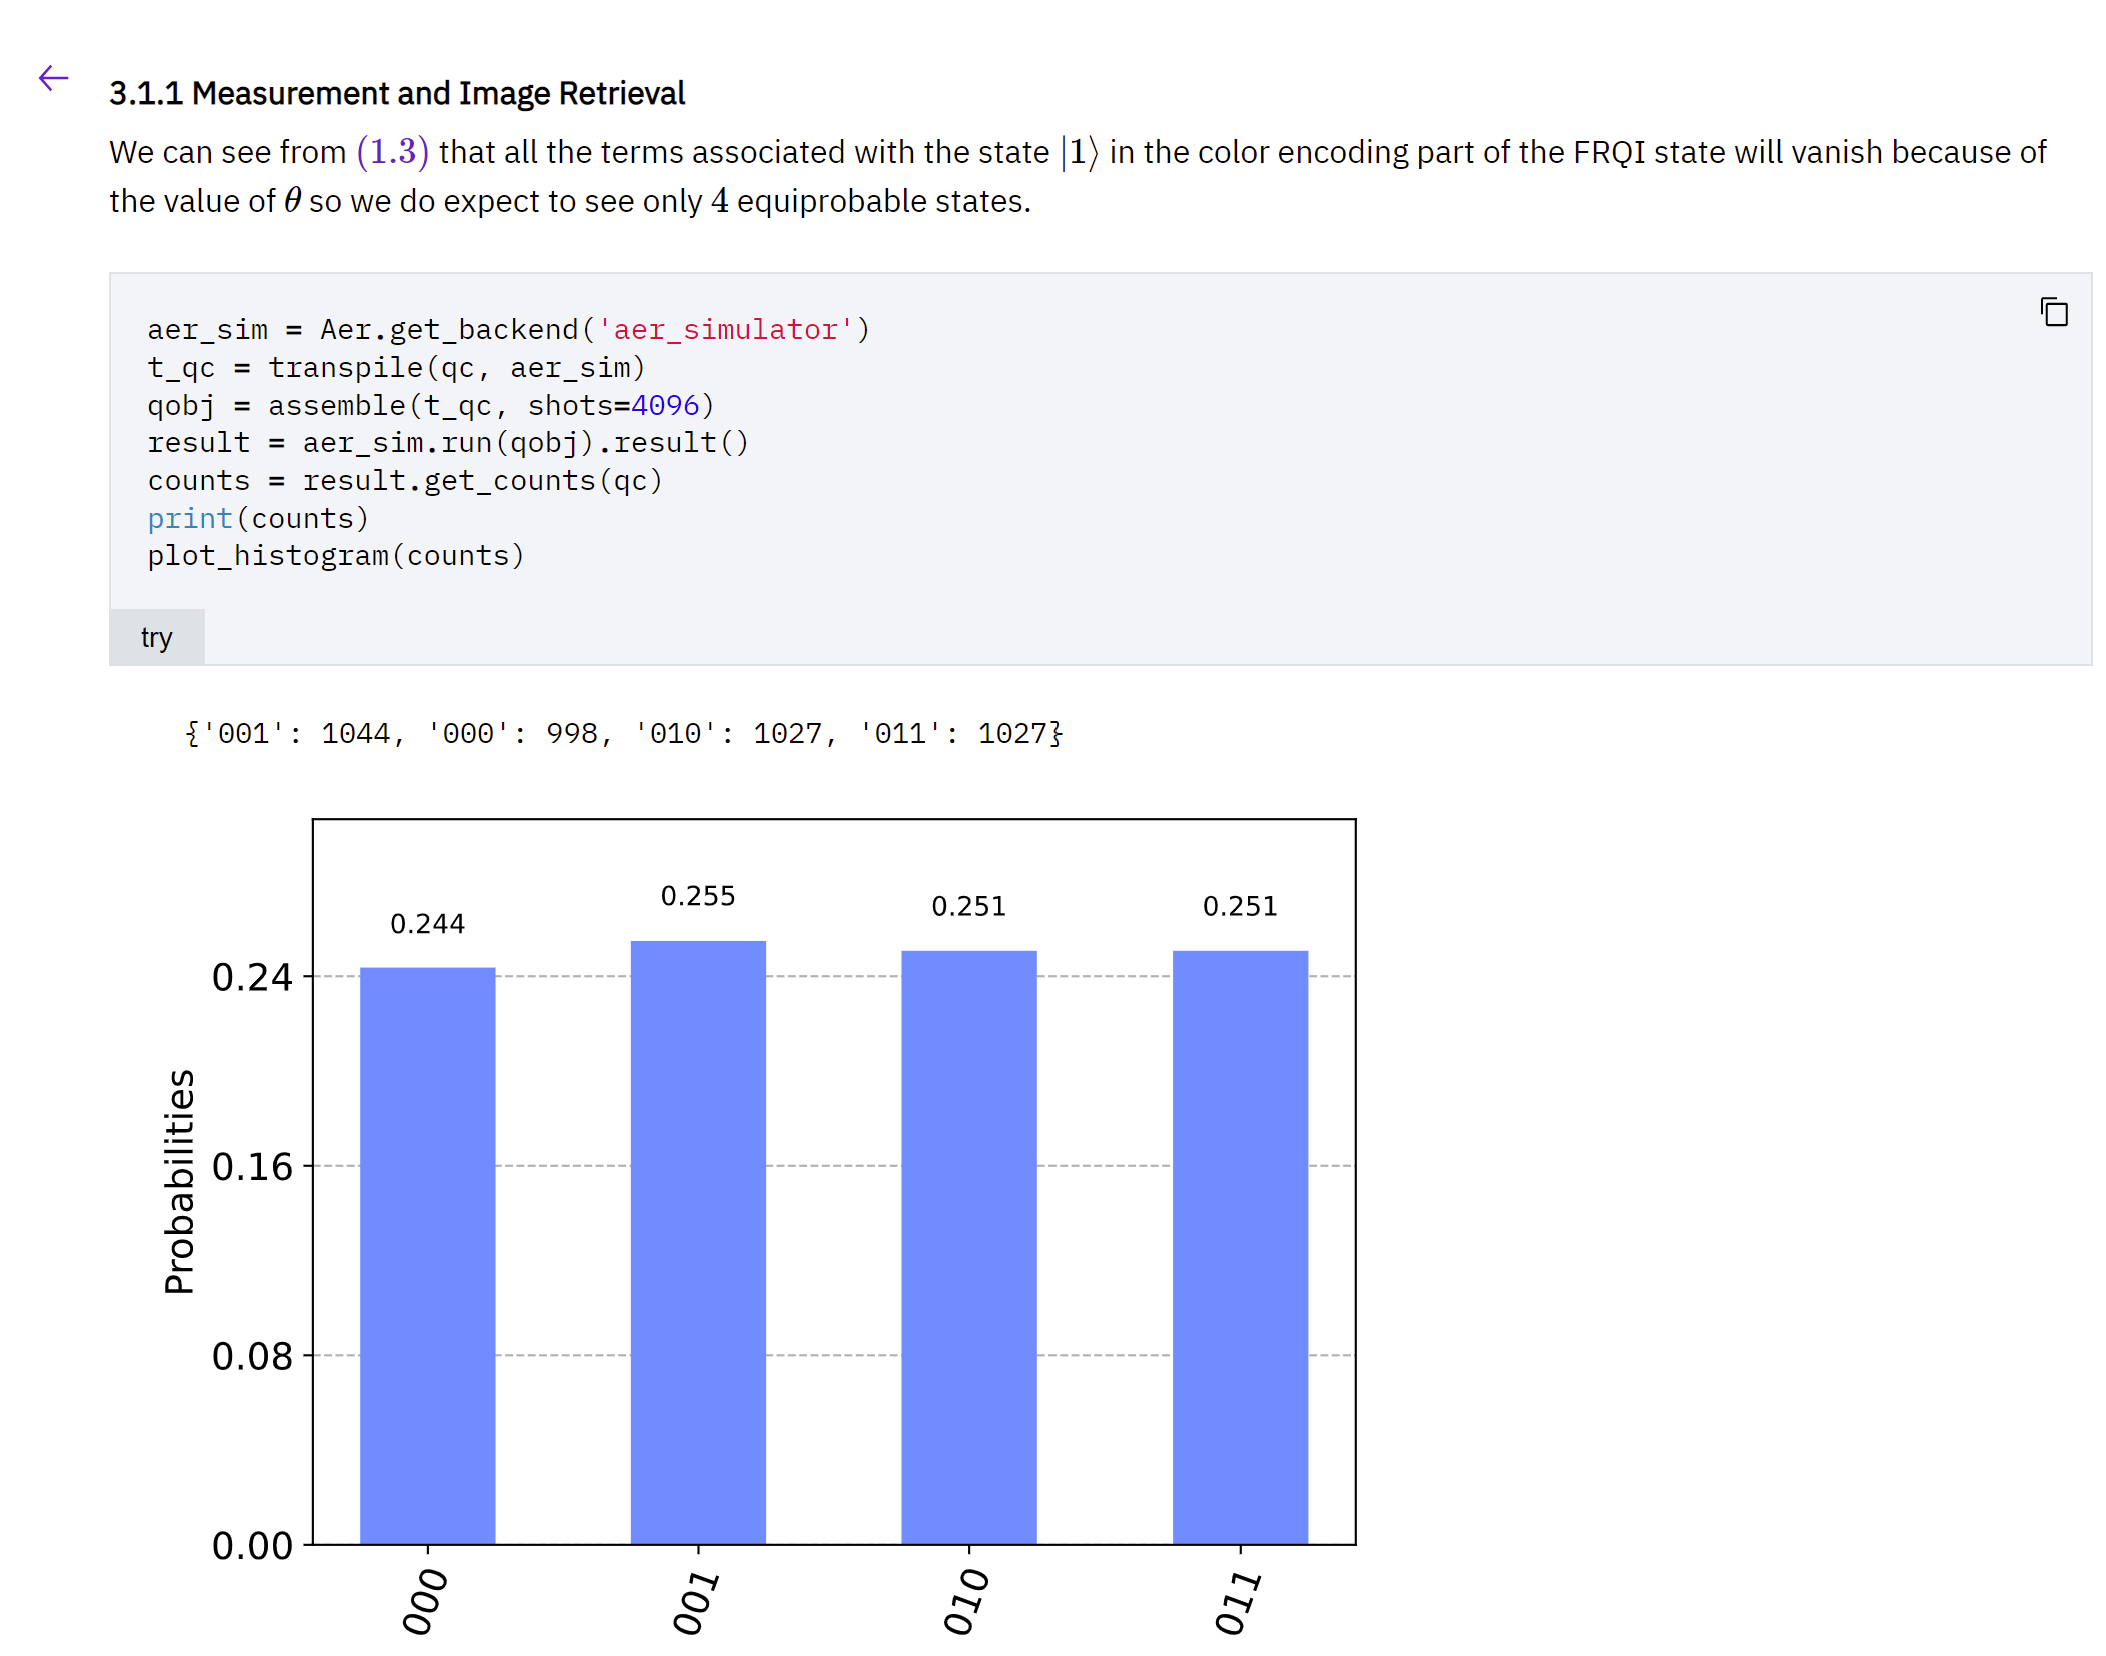
Task: Expand the 'try' section expander
Action: [x=156, y=636]
